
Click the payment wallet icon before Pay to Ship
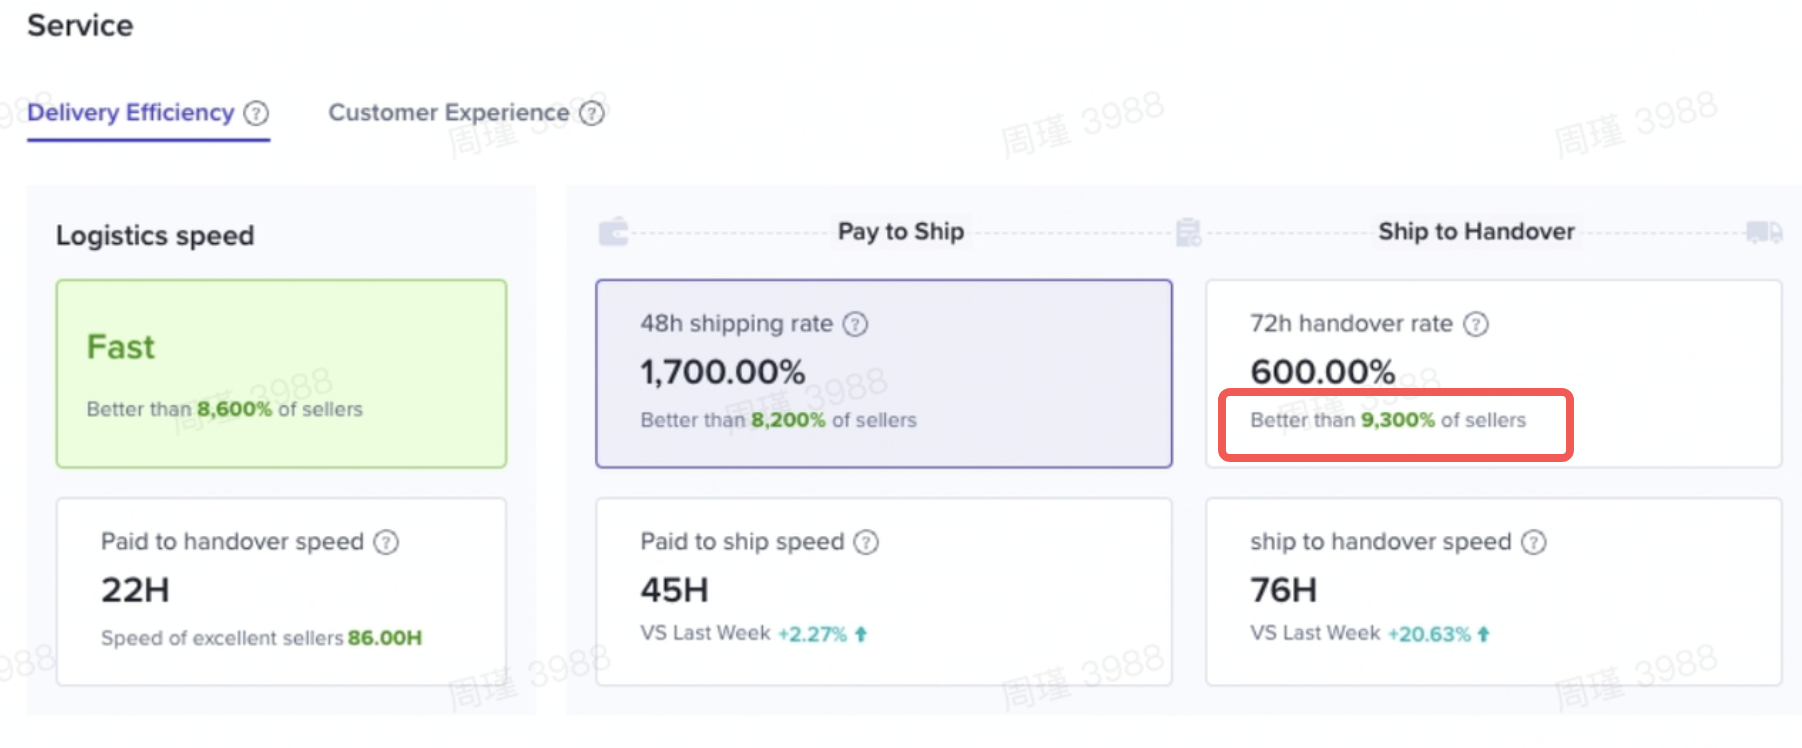tap(613, 232)
